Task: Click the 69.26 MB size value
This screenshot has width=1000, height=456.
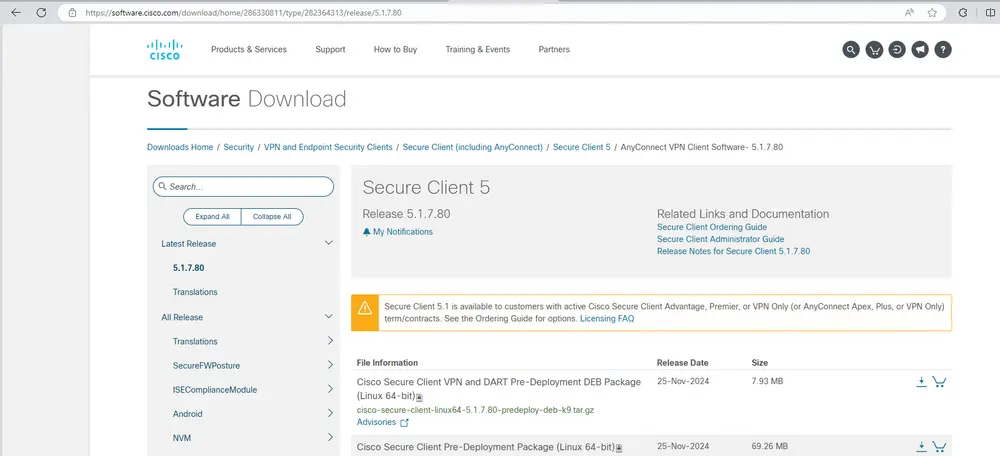Action: point(770,446)
